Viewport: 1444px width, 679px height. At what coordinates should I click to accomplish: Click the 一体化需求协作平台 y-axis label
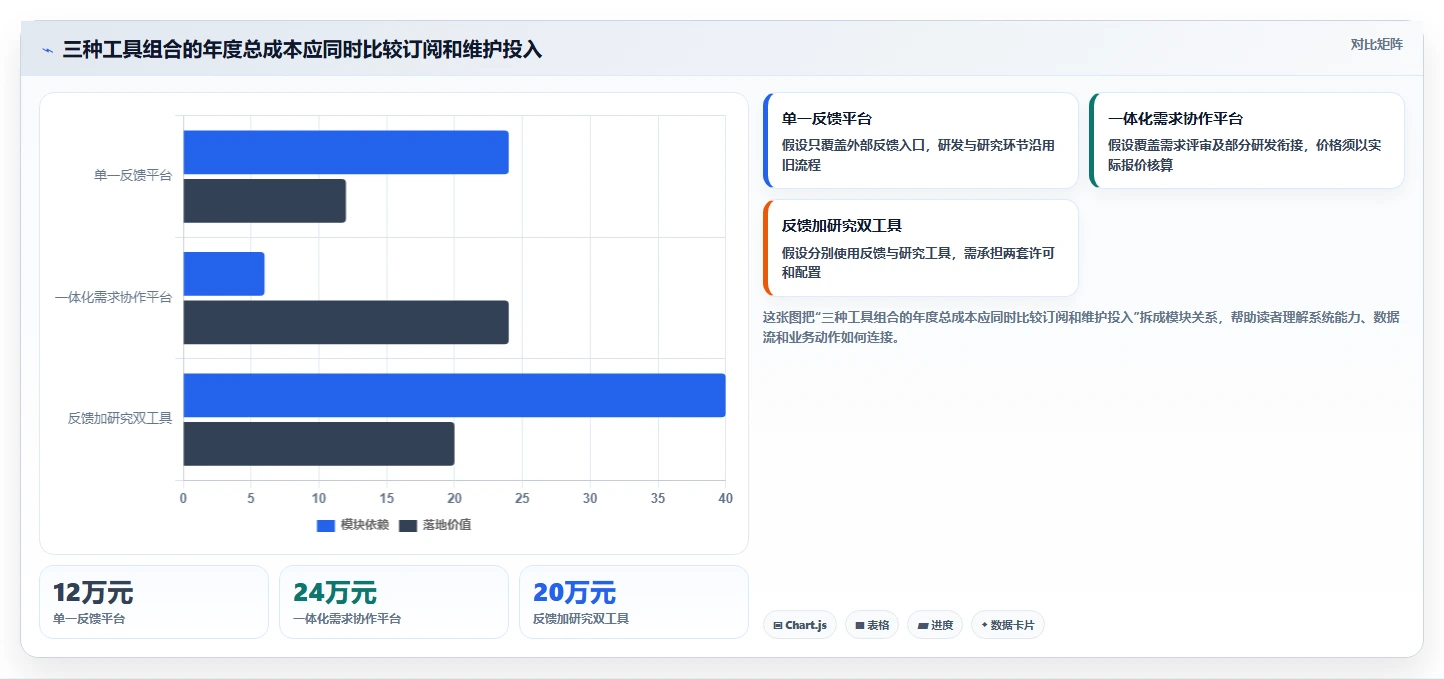(x=113, y=298)
